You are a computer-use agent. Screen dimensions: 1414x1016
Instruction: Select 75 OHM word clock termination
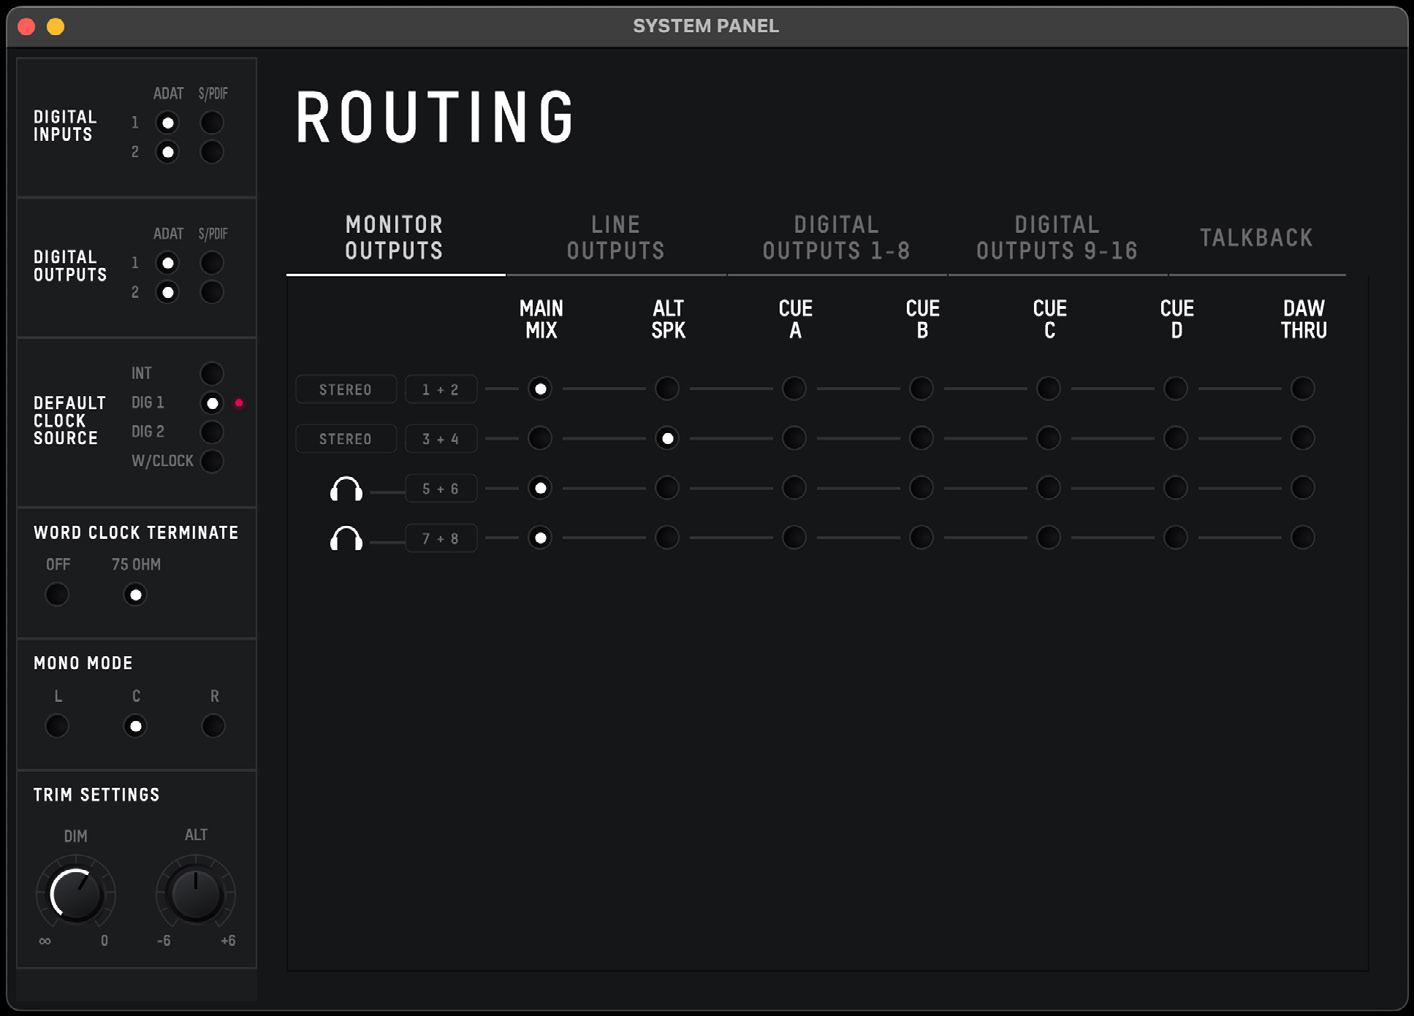point(135,595)
